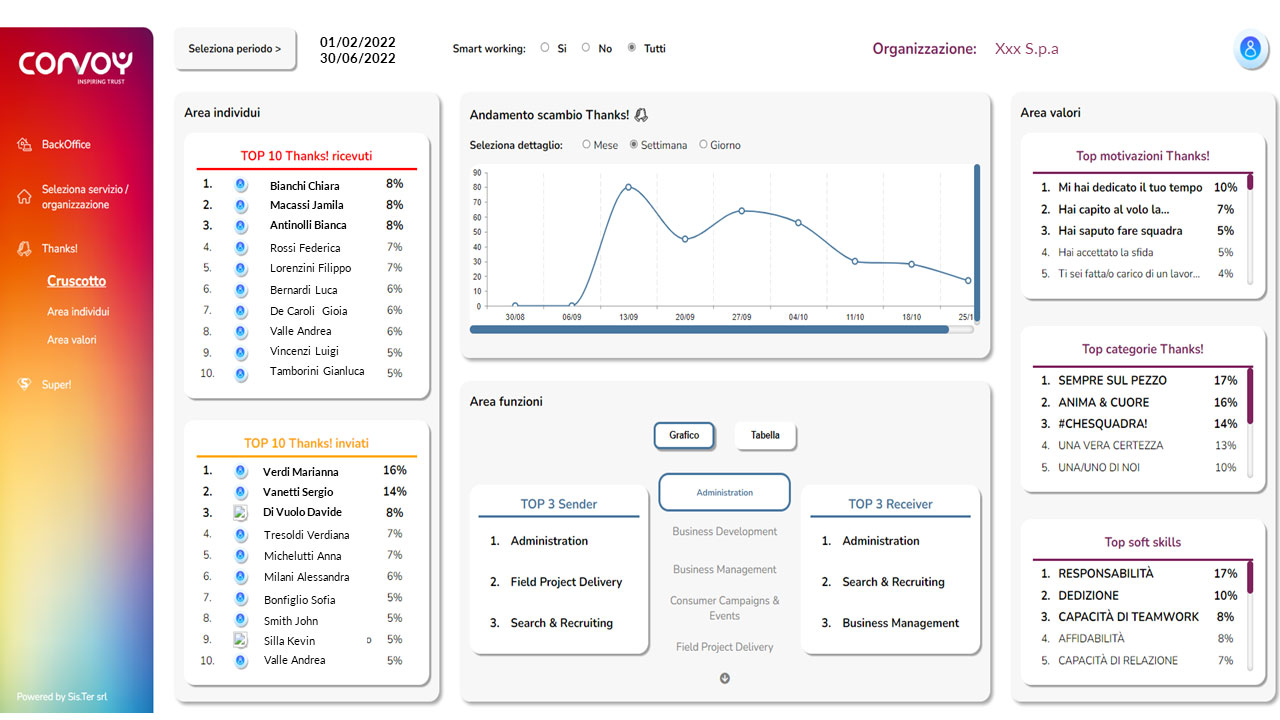Select Business Development in functions list
Viewport: 1280px width, 720px height.
[x=724, y=532]
